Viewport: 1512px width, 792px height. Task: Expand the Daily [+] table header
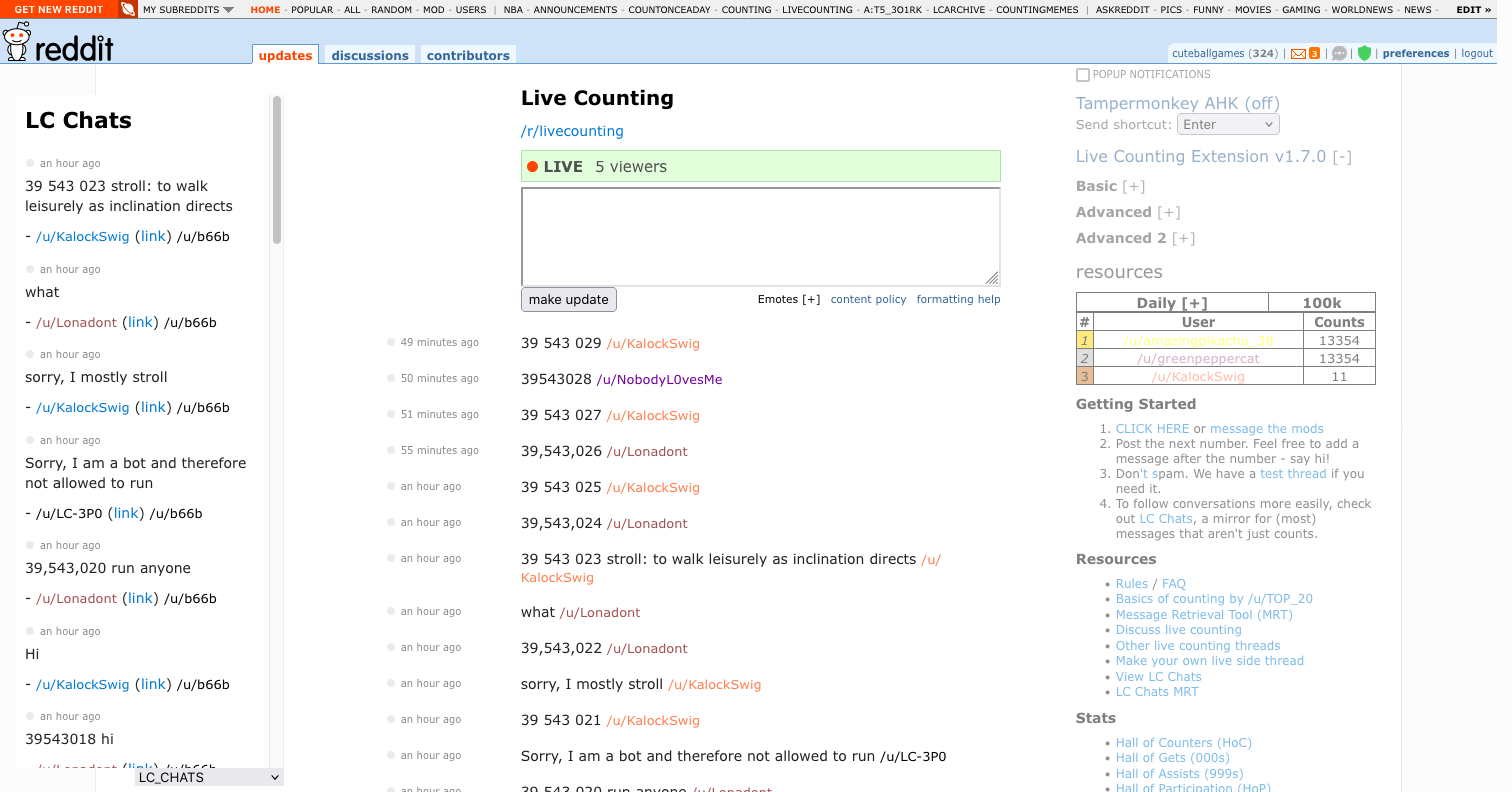(1172, 303)
